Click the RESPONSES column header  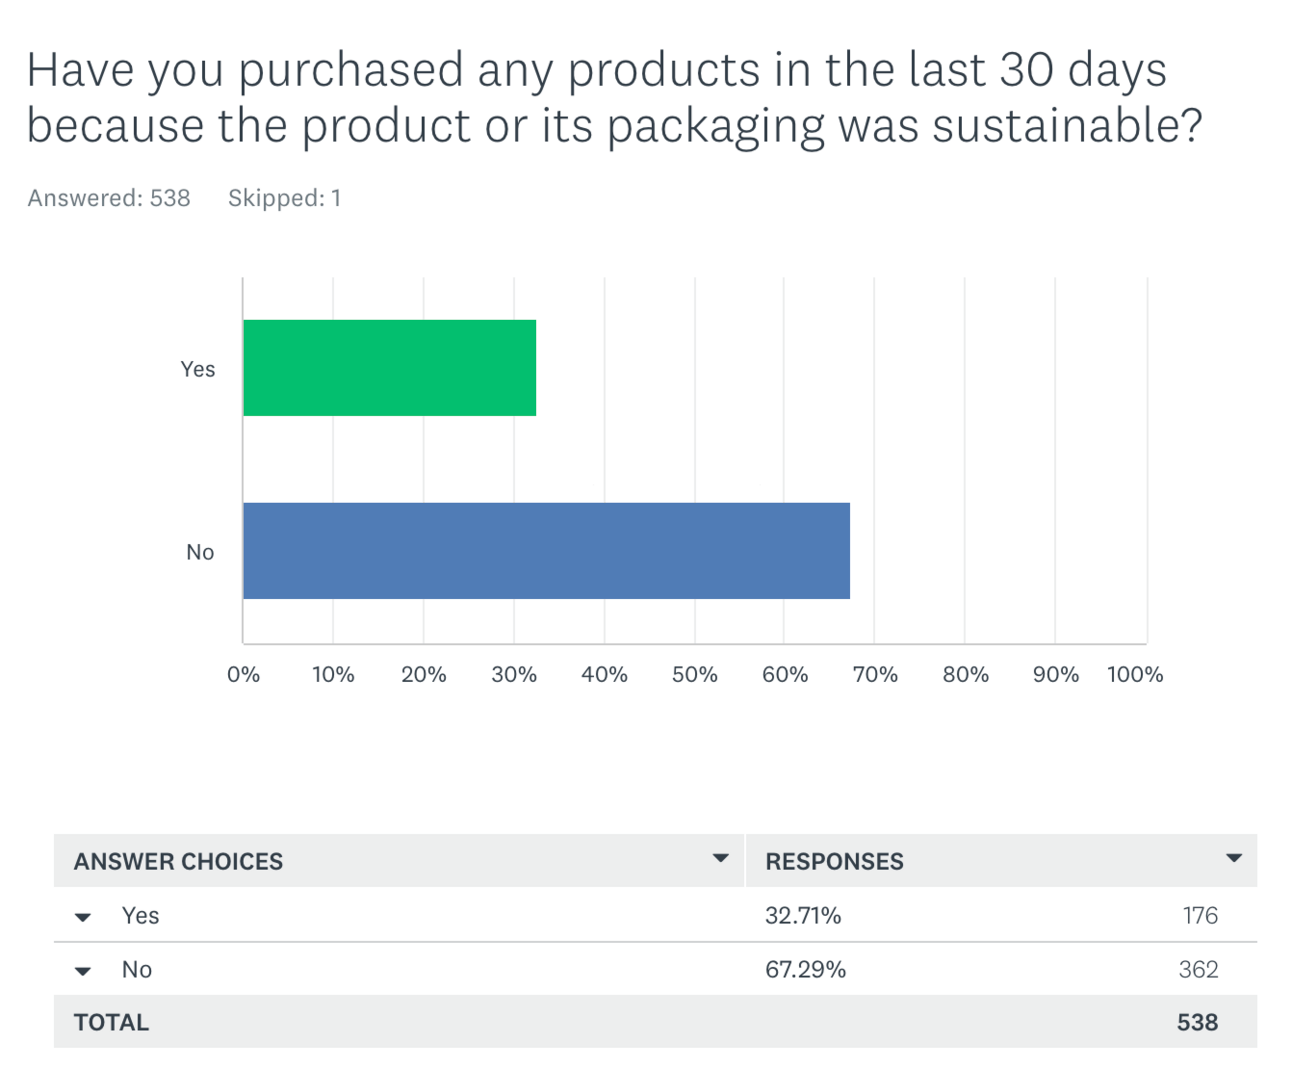point(834,861)
